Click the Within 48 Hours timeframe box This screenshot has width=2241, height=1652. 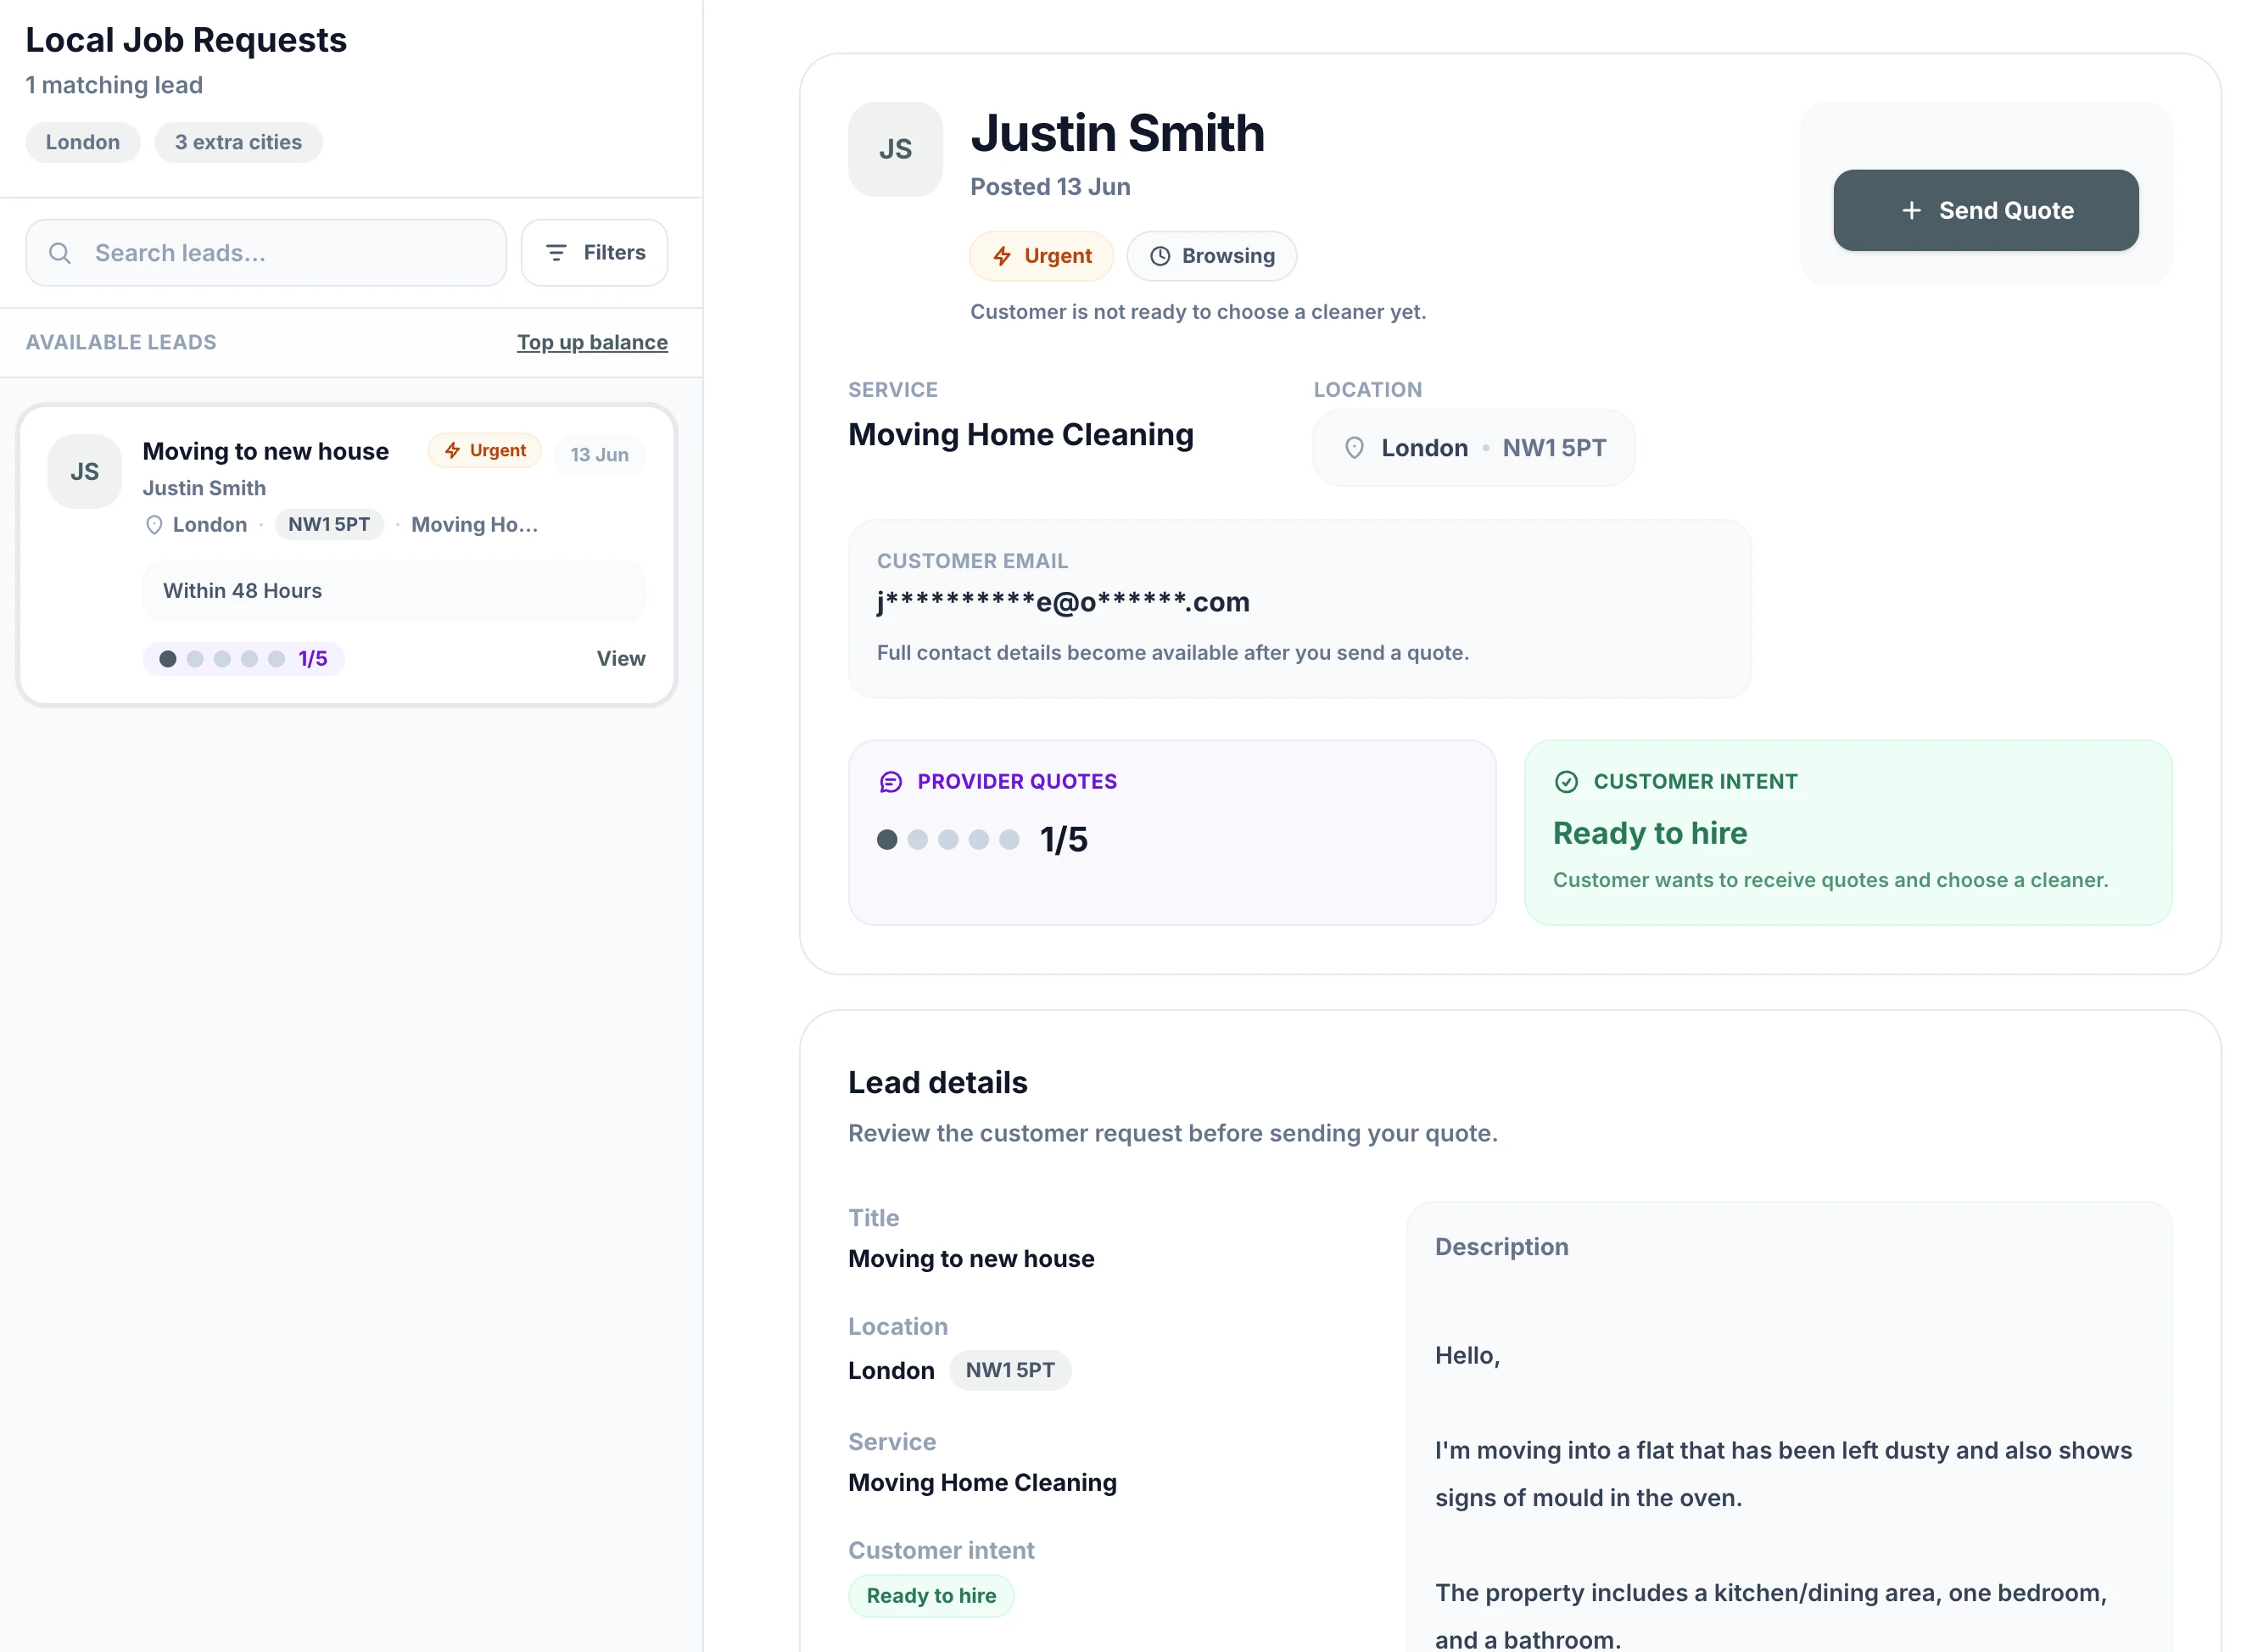[394, 592]
